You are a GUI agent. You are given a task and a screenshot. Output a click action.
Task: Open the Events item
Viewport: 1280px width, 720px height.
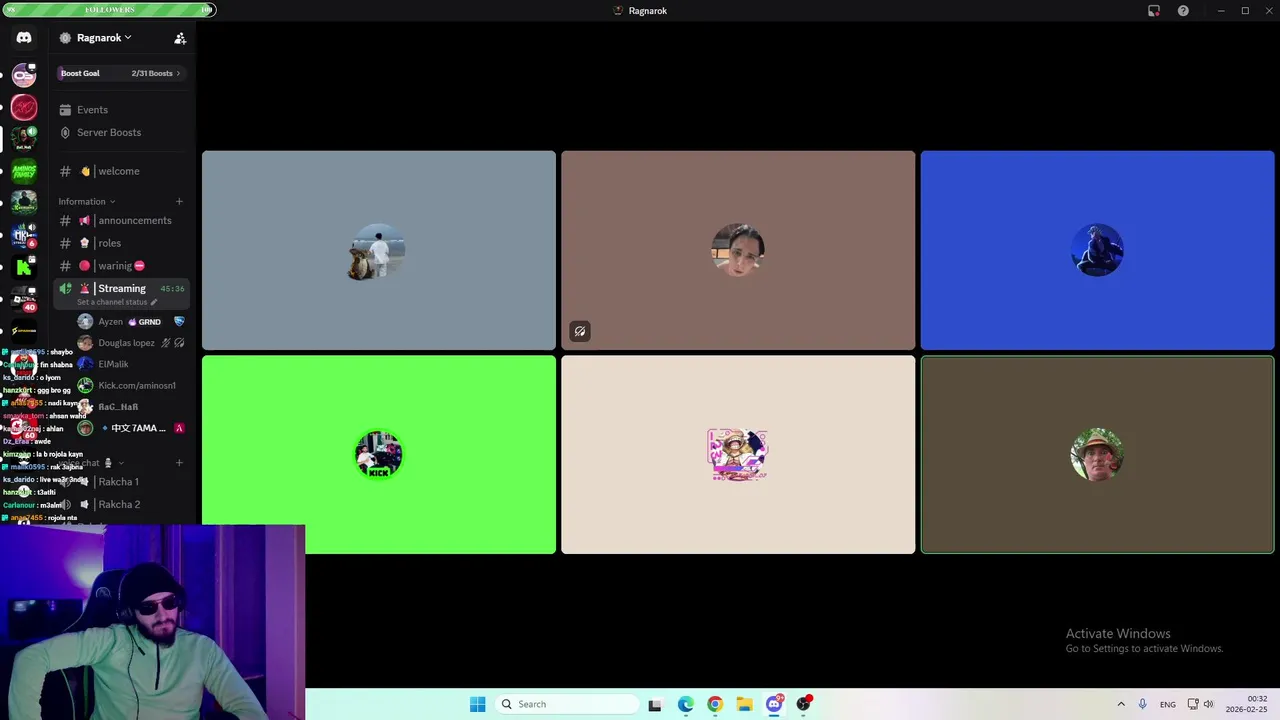click(x=92, y=110)
